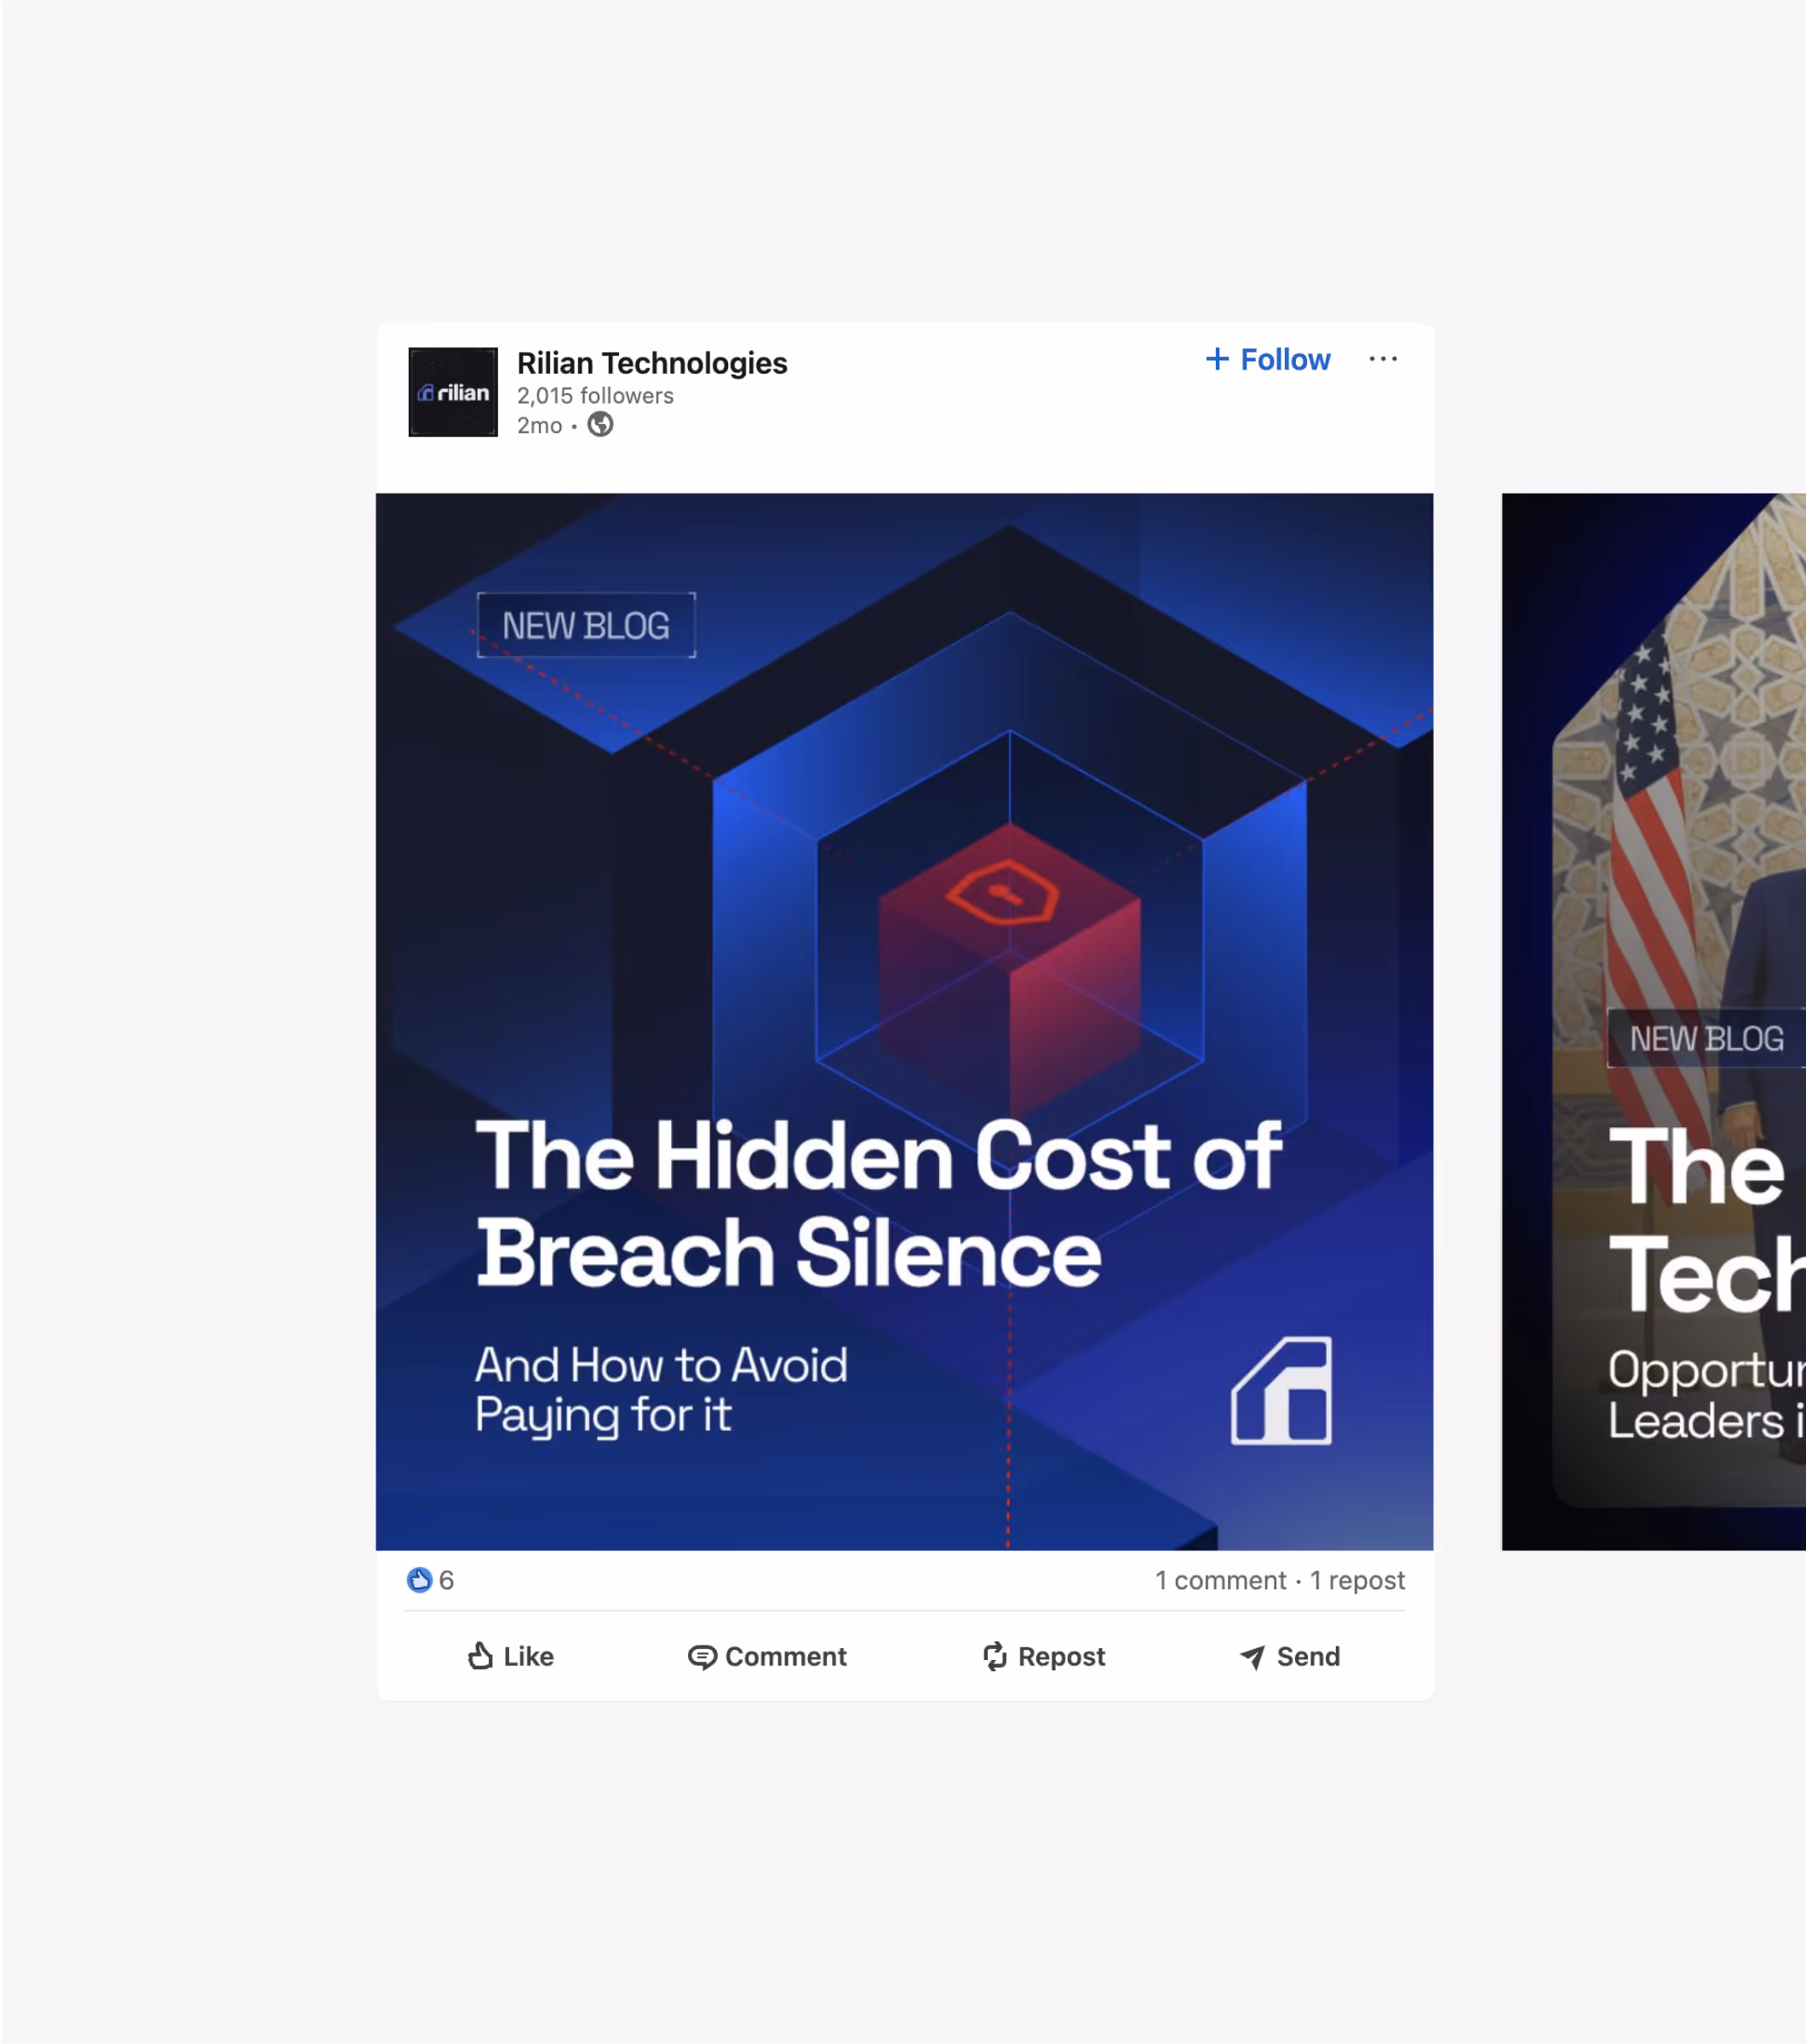Click the speech bubble Comment icon
Screen dimensions: 1806x2044
coord(702,1657)
